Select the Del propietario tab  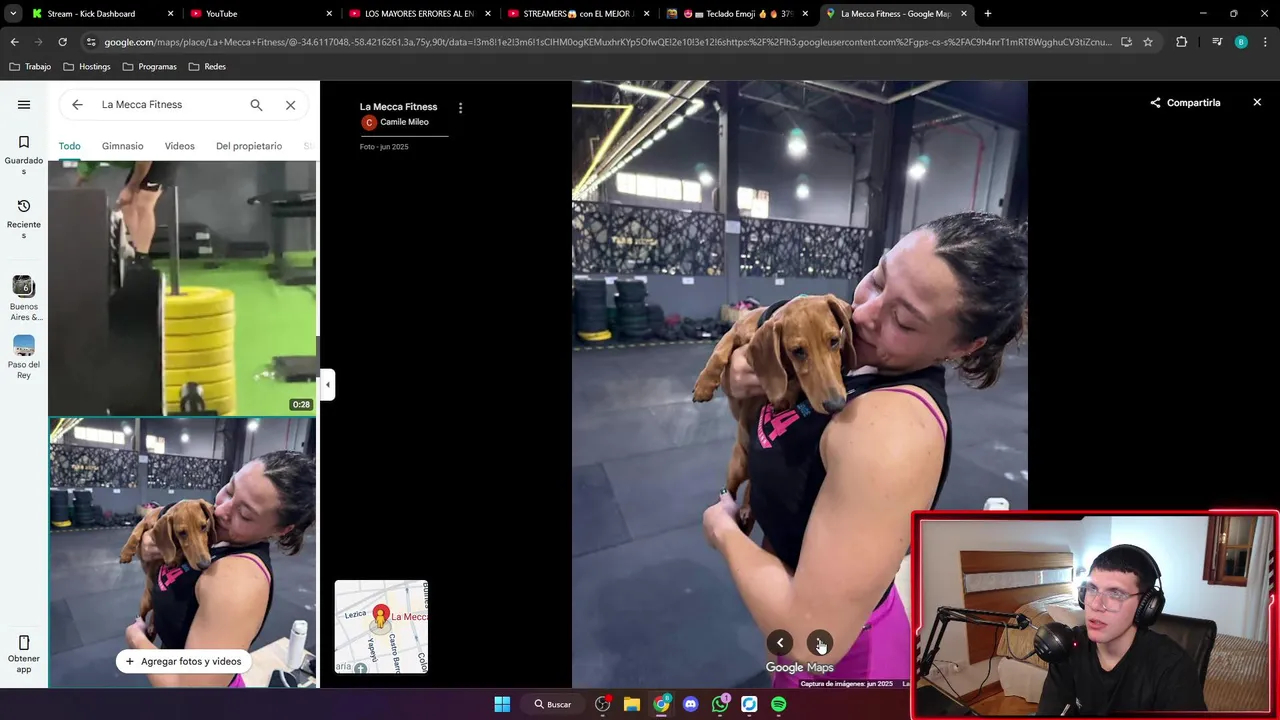click(249, 146)
